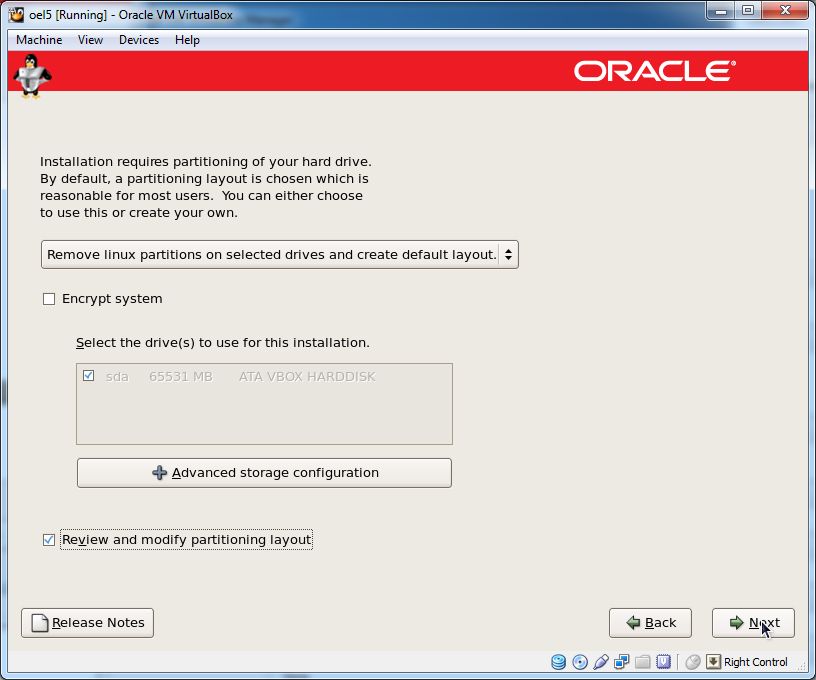Click the plus icon on Advanced storage button
The height and width of the screenshot is (680, 816).
(159, 472)
